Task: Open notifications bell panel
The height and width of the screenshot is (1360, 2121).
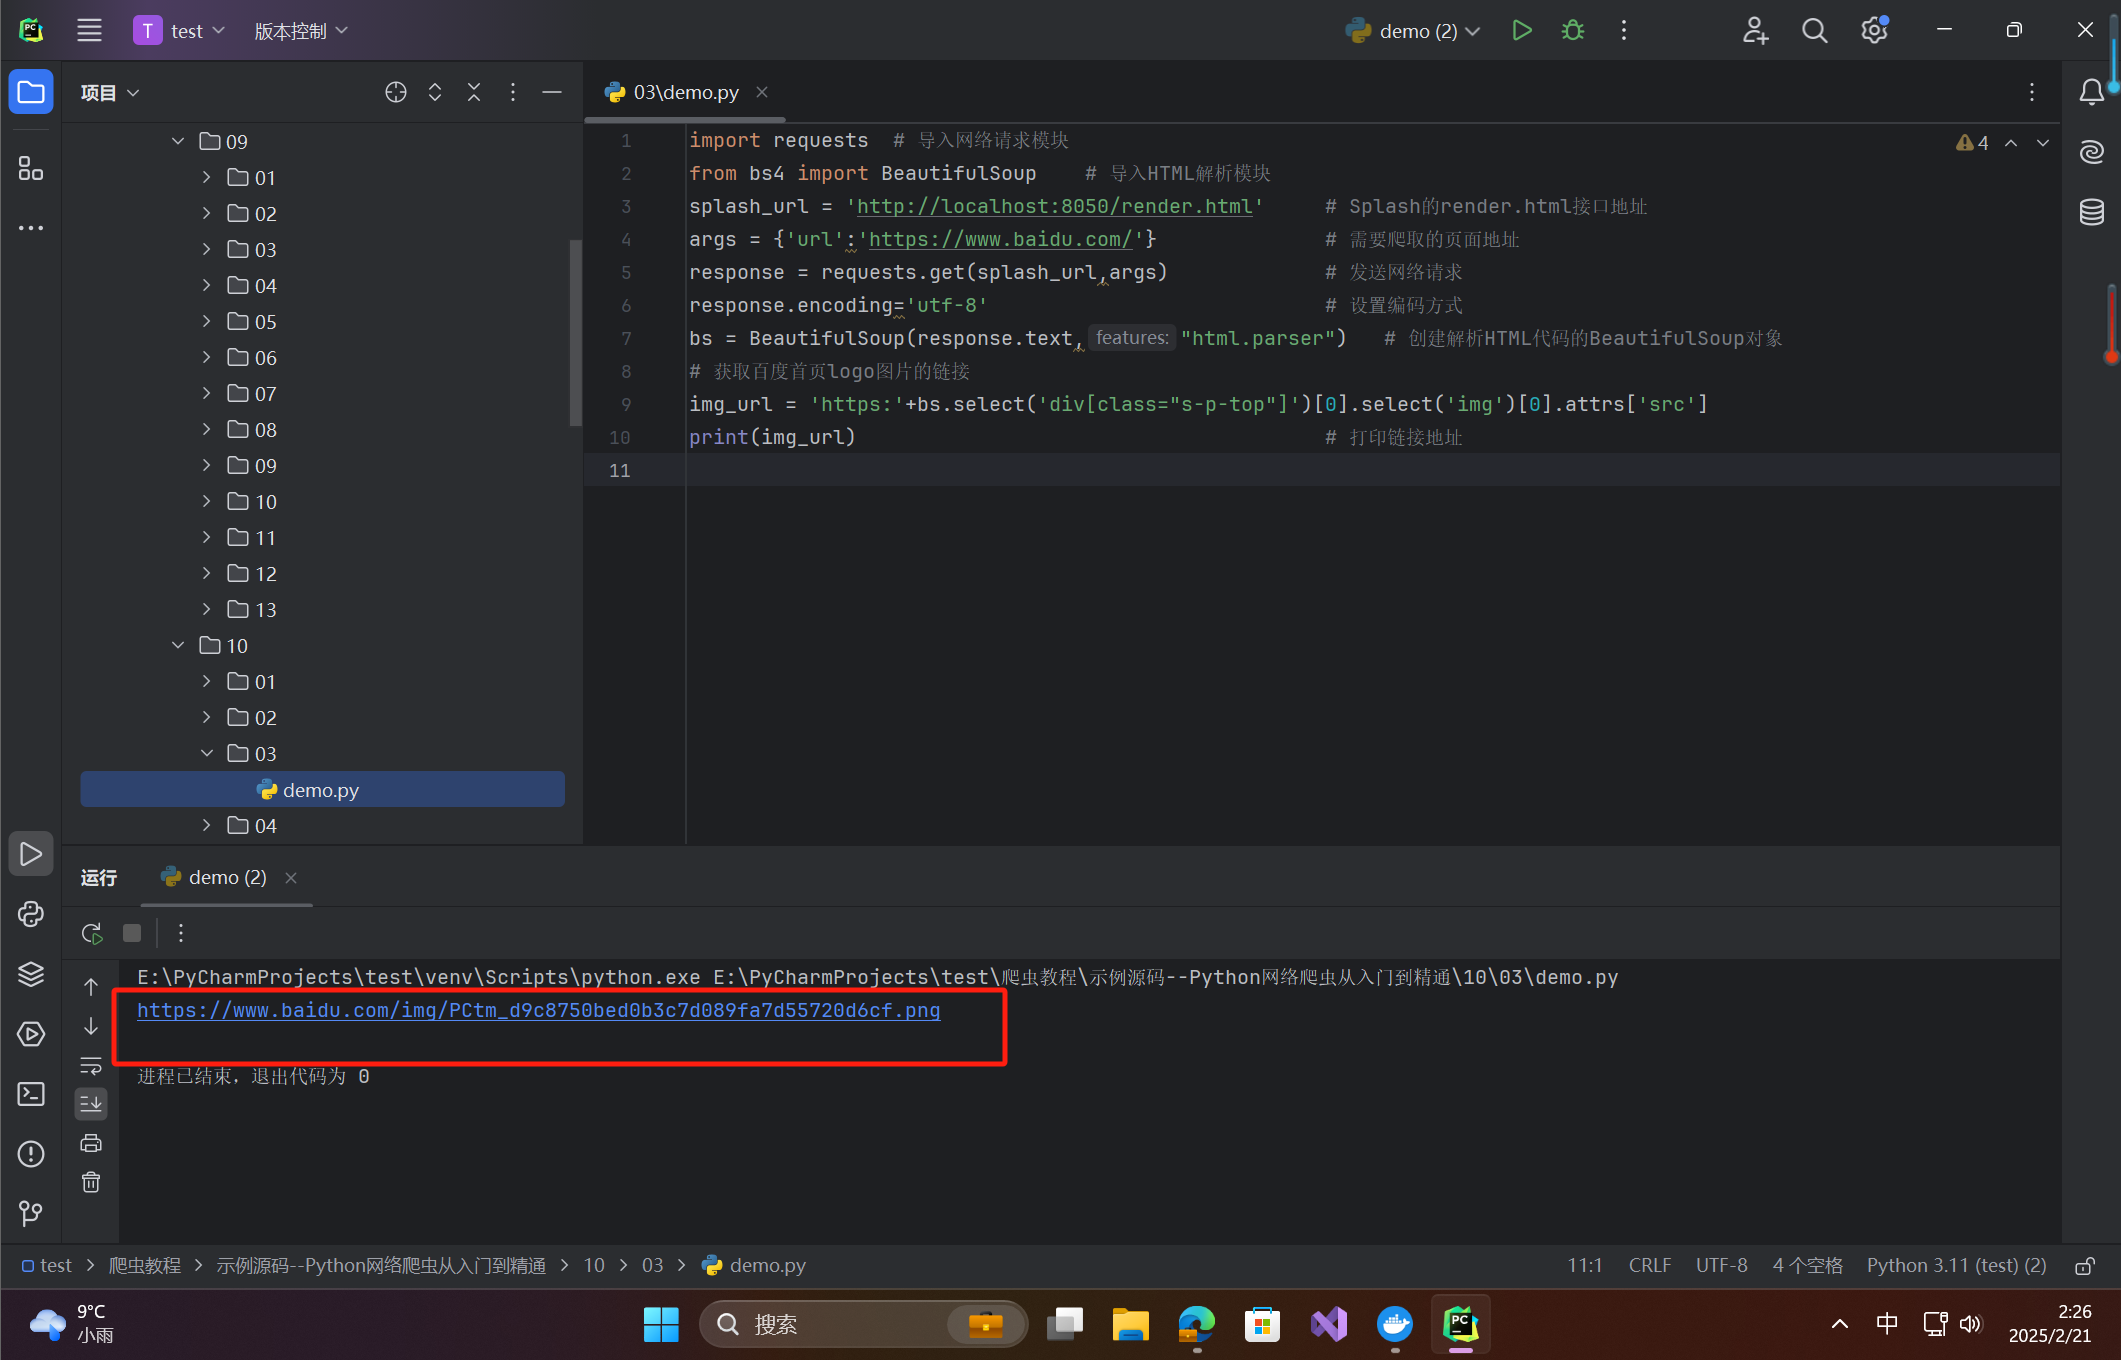Action: [x=2091, y=92]
